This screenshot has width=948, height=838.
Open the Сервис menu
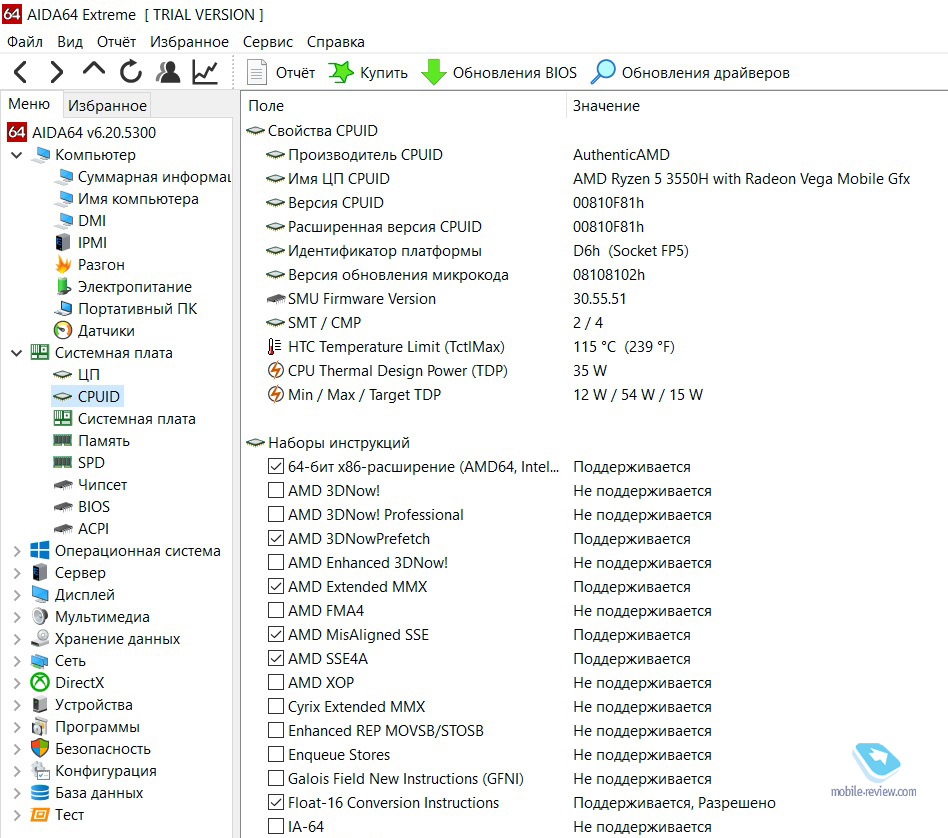[x=268, y=42]
